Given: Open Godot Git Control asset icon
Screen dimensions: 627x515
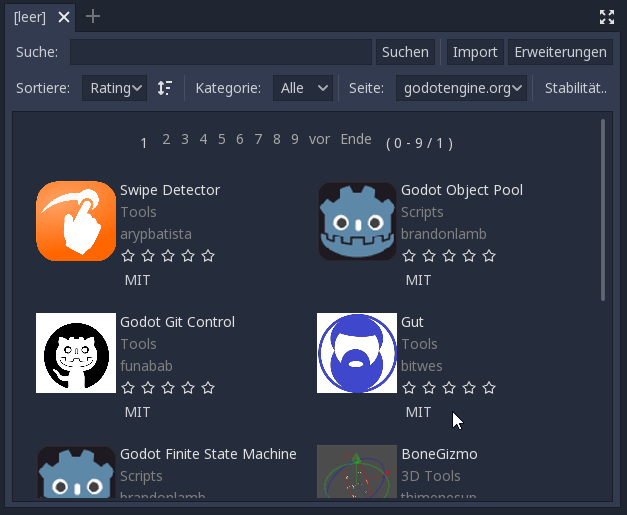Looking at the screenshot, I should pyautogui.click(x=76, y=353).
